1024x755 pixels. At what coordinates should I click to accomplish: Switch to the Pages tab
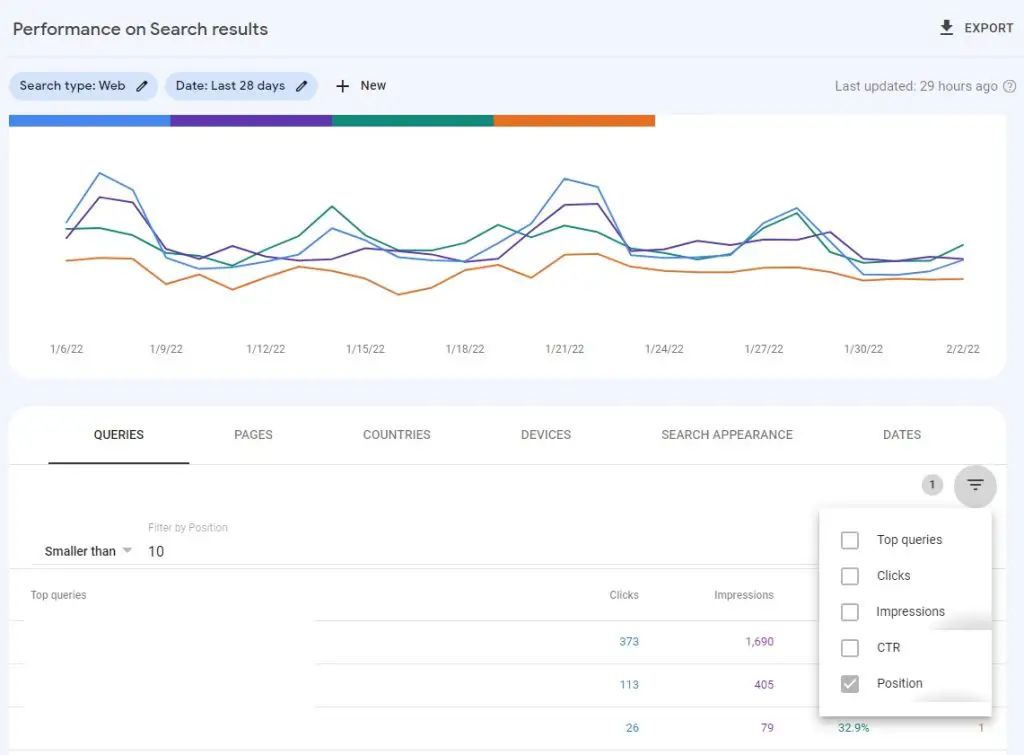(253, 435)
